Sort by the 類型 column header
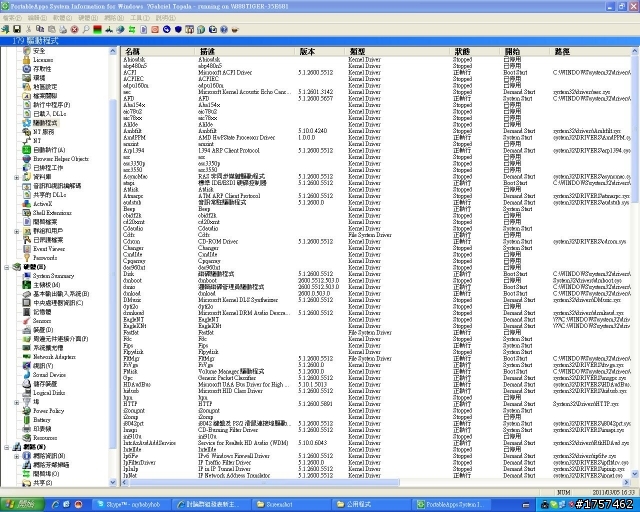 point(397,51)
